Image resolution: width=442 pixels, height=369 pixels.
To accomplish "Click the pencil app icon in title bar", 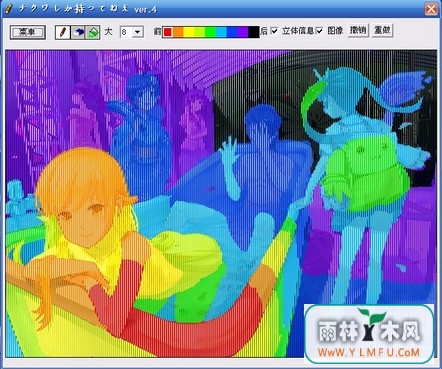I will tap(9, 9).
